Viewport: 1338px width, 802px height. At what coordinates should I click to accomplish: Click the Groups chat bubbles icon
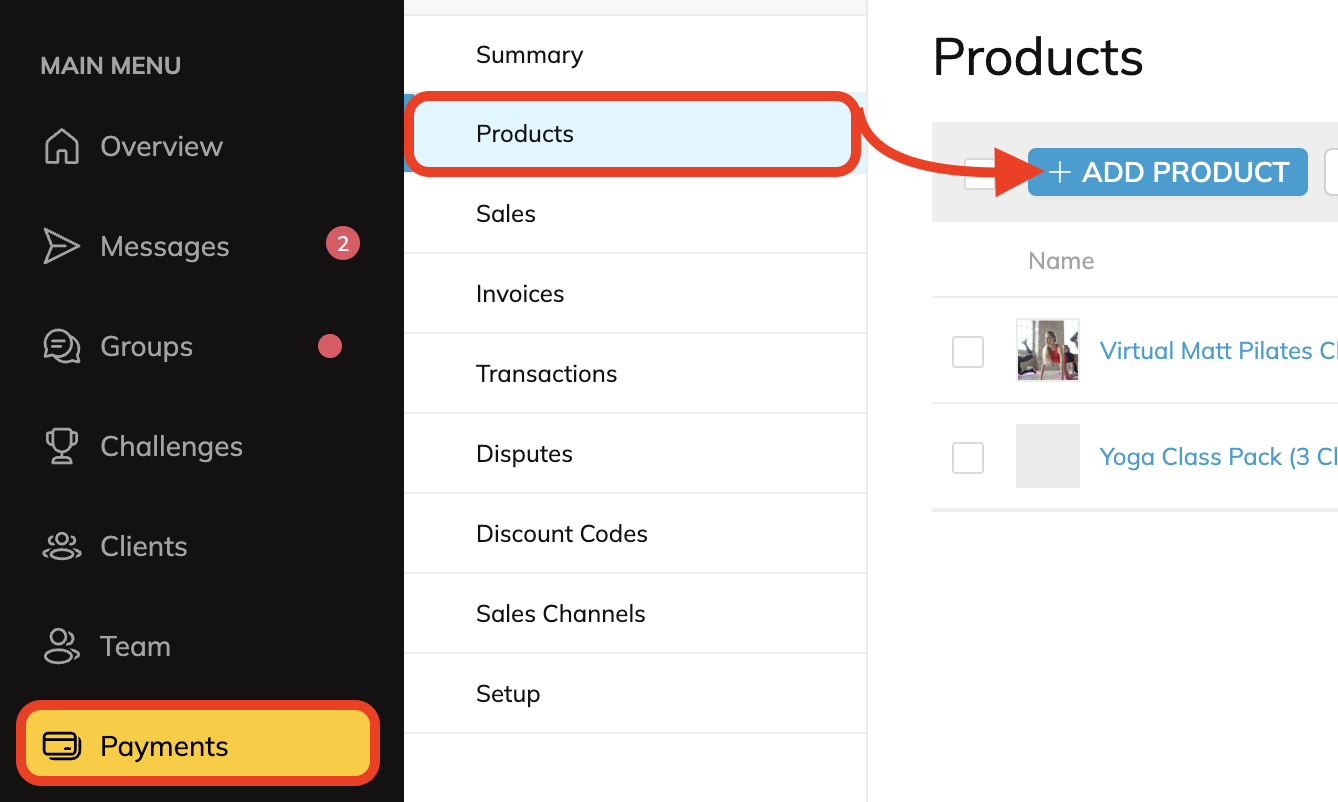(62, 347)
